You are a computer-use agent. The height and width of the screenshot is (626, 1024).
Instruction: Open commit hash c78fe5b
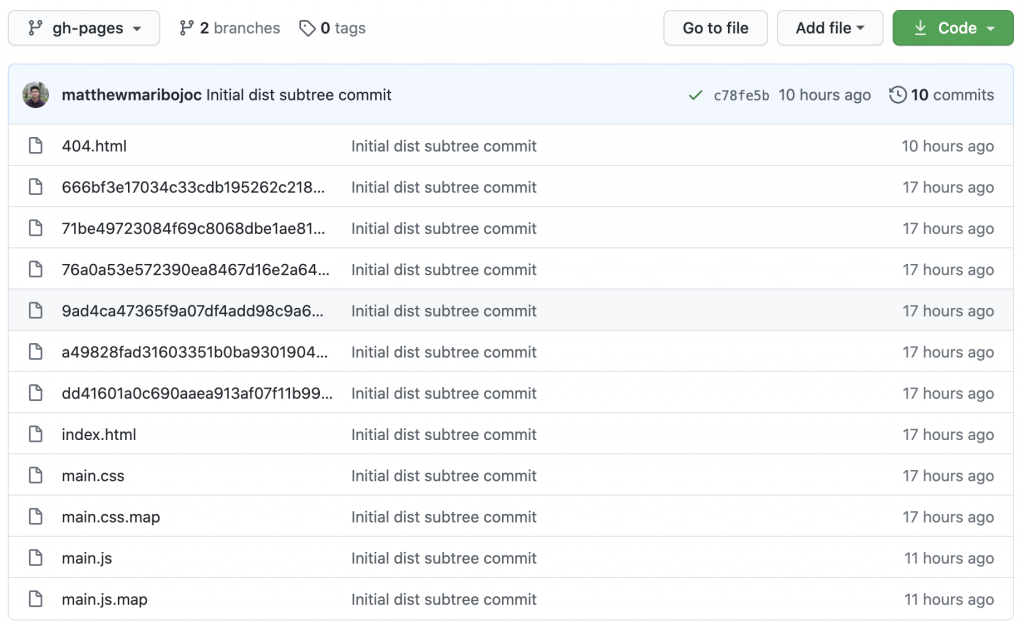[741, 96]
